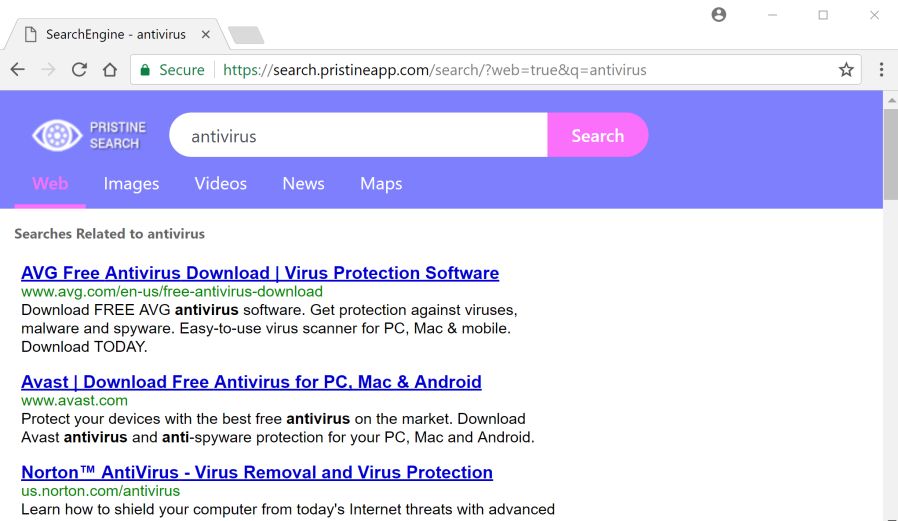
Task: Bookmark this page with the star icon
Action: pyautogui.click(x=846, y=70)
